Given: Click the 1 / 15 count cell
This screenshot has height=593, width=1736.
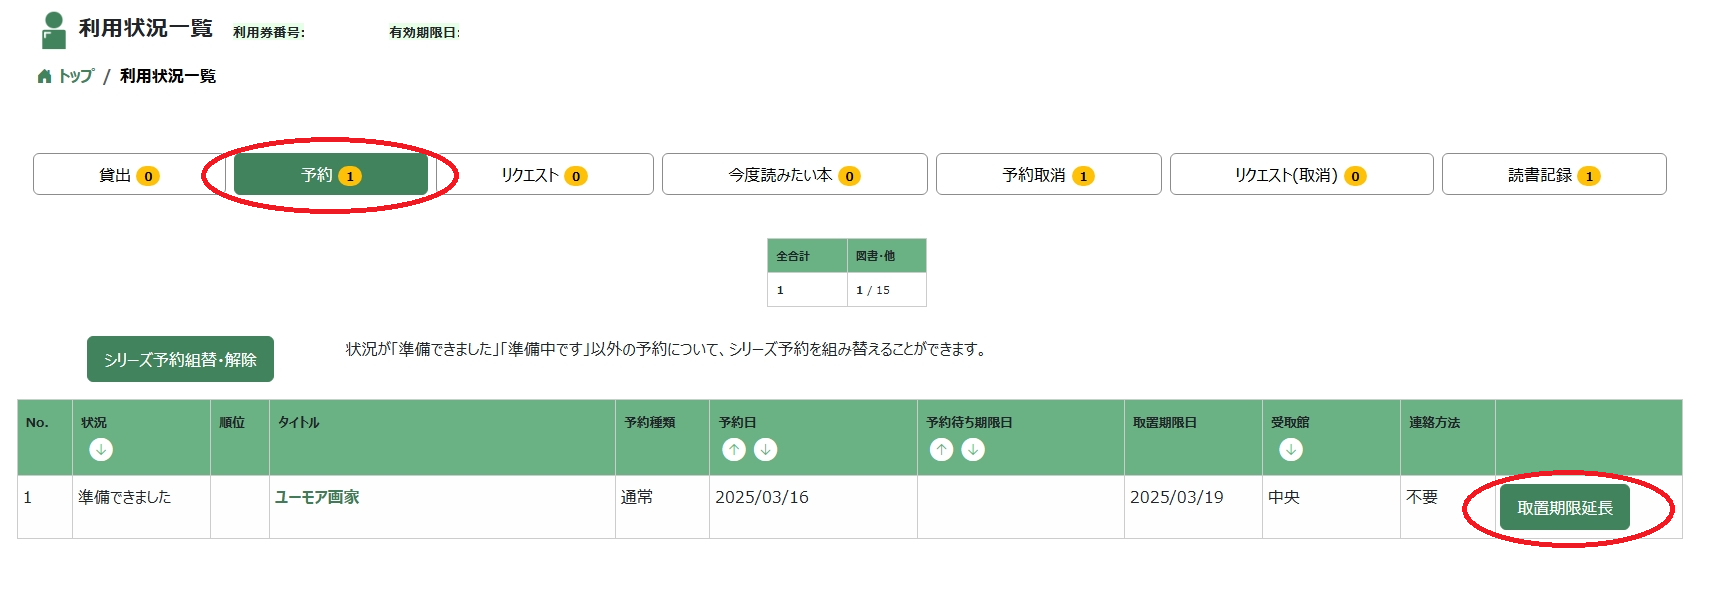Looking at the screenshot, I should coord(887,290).
